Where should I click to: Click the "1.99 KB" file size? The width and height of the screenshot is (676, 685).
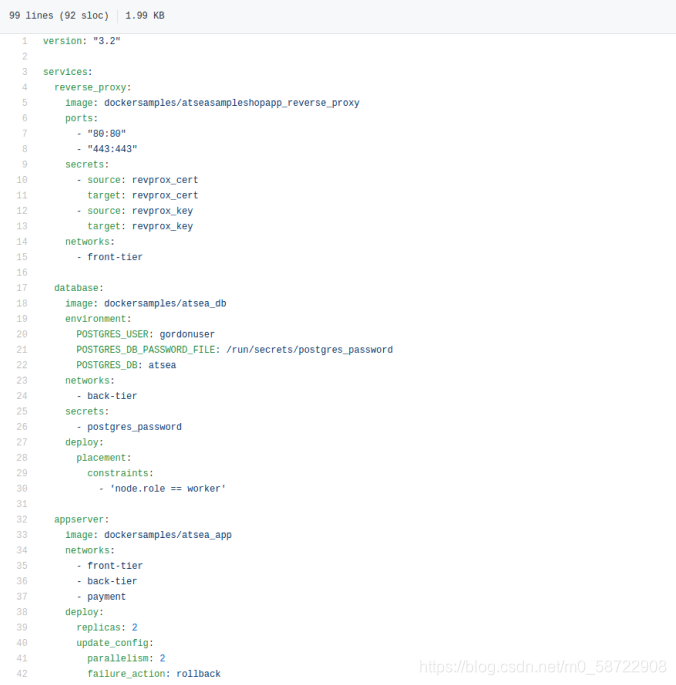[x=145, y=16]
